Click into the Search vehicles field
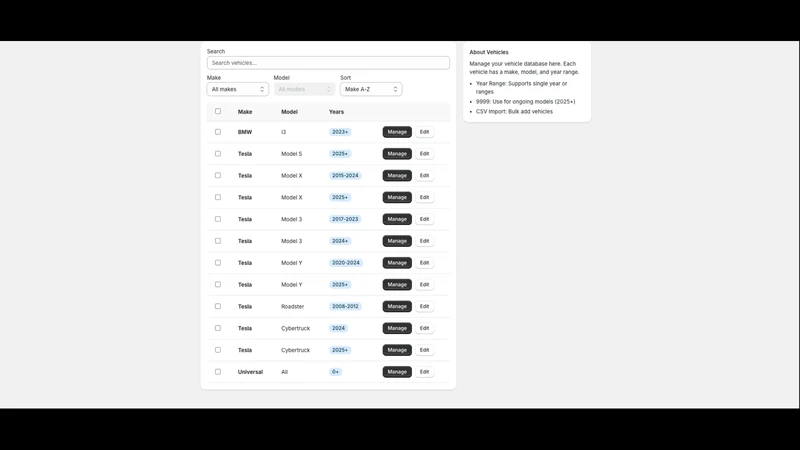Screen dimensions: 800x450 [328, 63]
